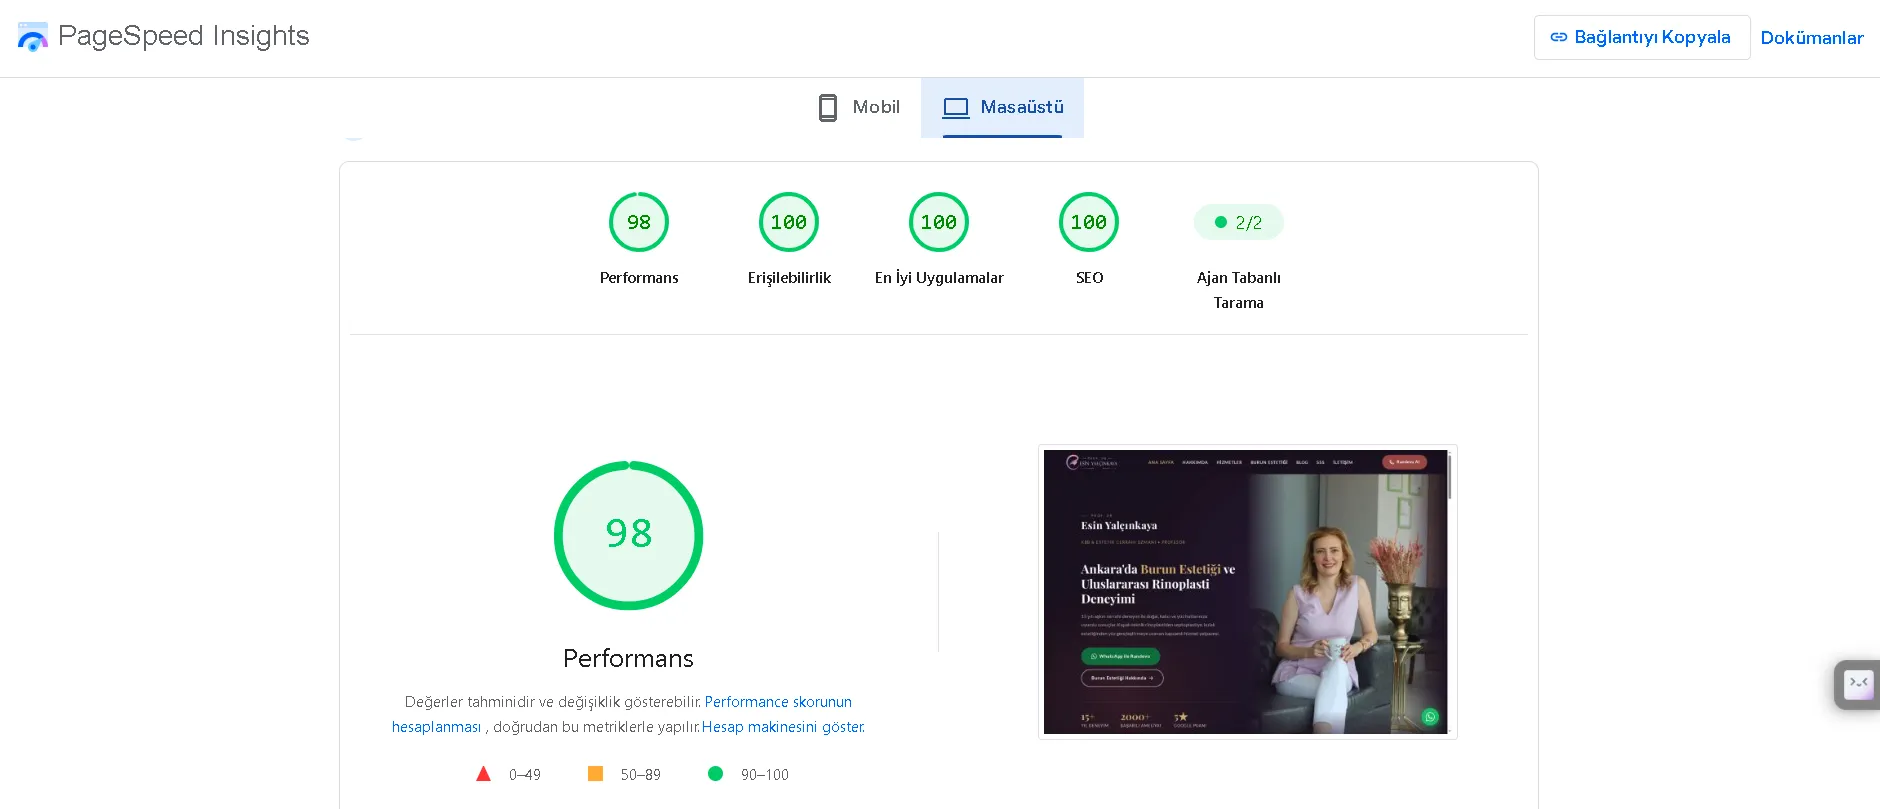Viewport: 1880px width, 809px height.
Task: Click the SEO label
Action: click(1089, 278)
